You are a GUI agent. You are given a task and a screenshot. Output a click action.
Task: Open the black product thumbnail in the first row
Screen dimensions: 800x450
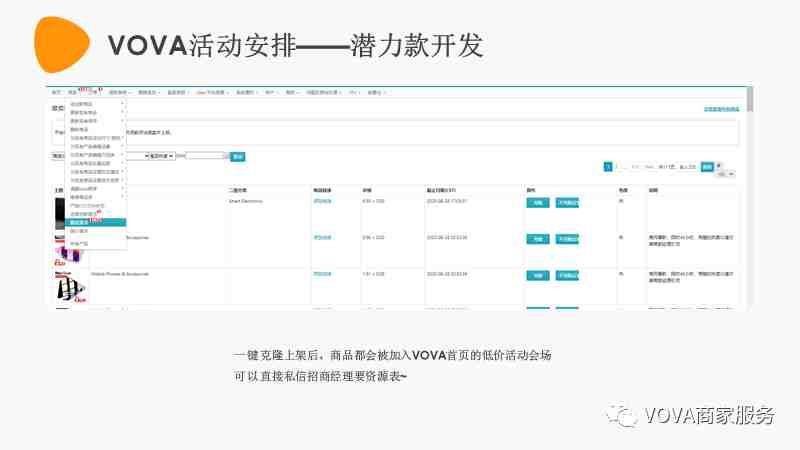(x=60, y=213)
